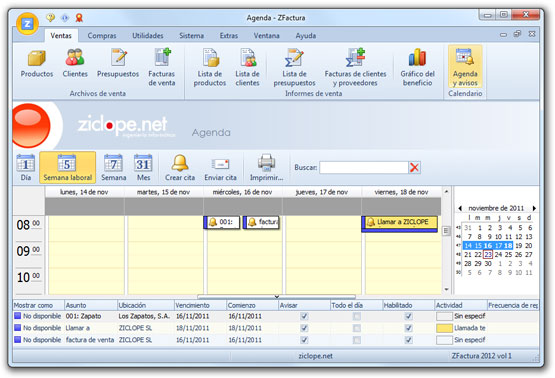Sort by Asunto column header
Screen dimensions: 555x378
pyautogui.click(x=91, y=305)
